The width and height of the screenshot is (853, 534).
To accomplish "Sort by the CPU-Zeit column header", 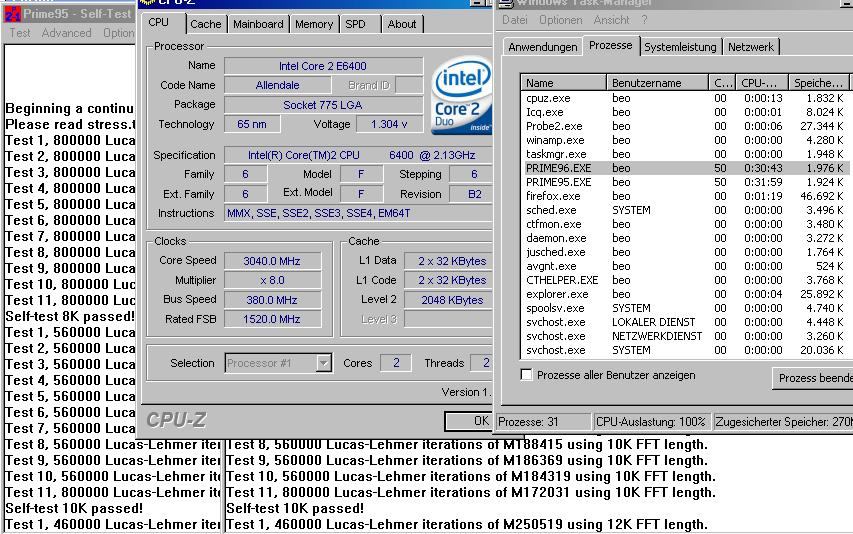I will coord(762,83).
